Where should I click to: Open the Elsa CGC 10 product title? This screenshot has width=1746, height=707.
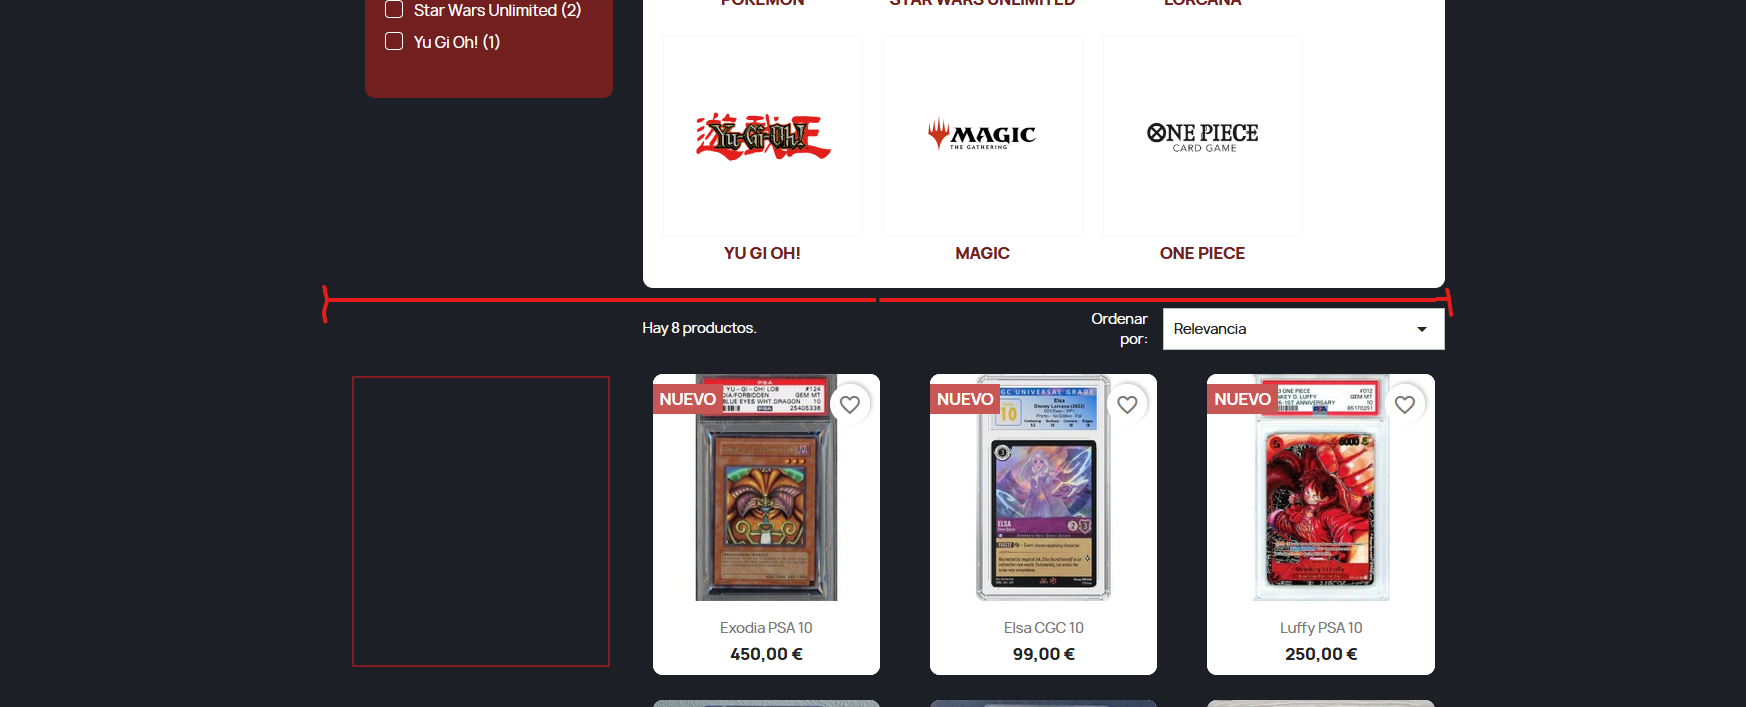click(1043, 628)
